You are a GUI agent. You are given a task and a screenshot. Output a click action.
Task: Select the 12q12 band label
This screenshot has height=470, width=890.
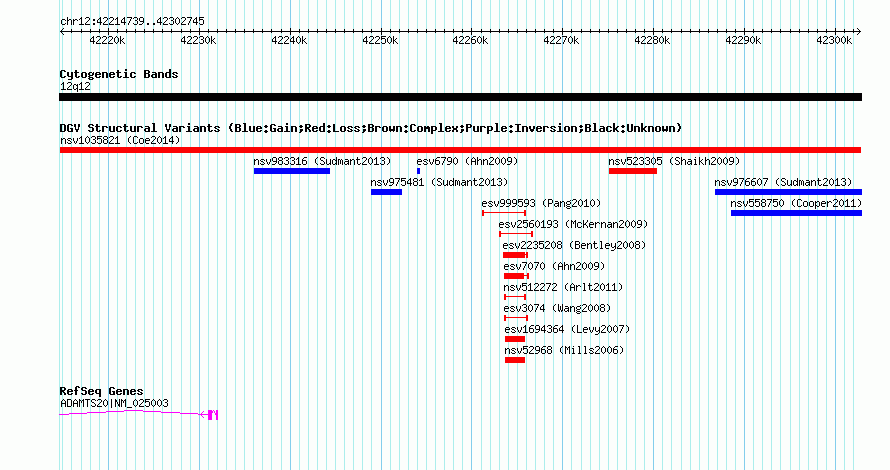[x=75, y=86]
